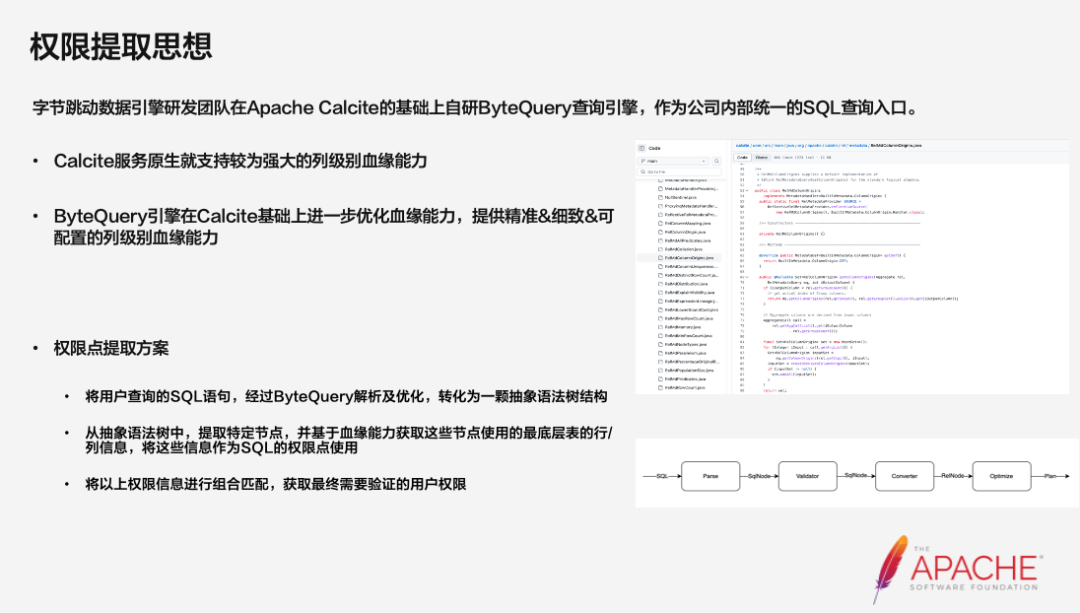Click the slide title 权限提取思想

tap(121, 46)
